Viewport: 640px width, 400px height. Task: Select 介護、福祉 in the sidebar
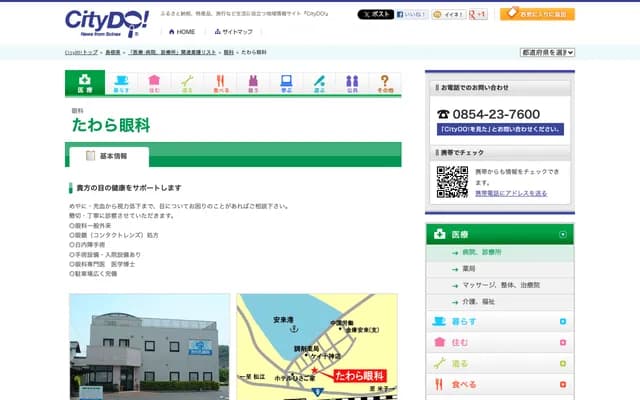[x=500, y=302]
